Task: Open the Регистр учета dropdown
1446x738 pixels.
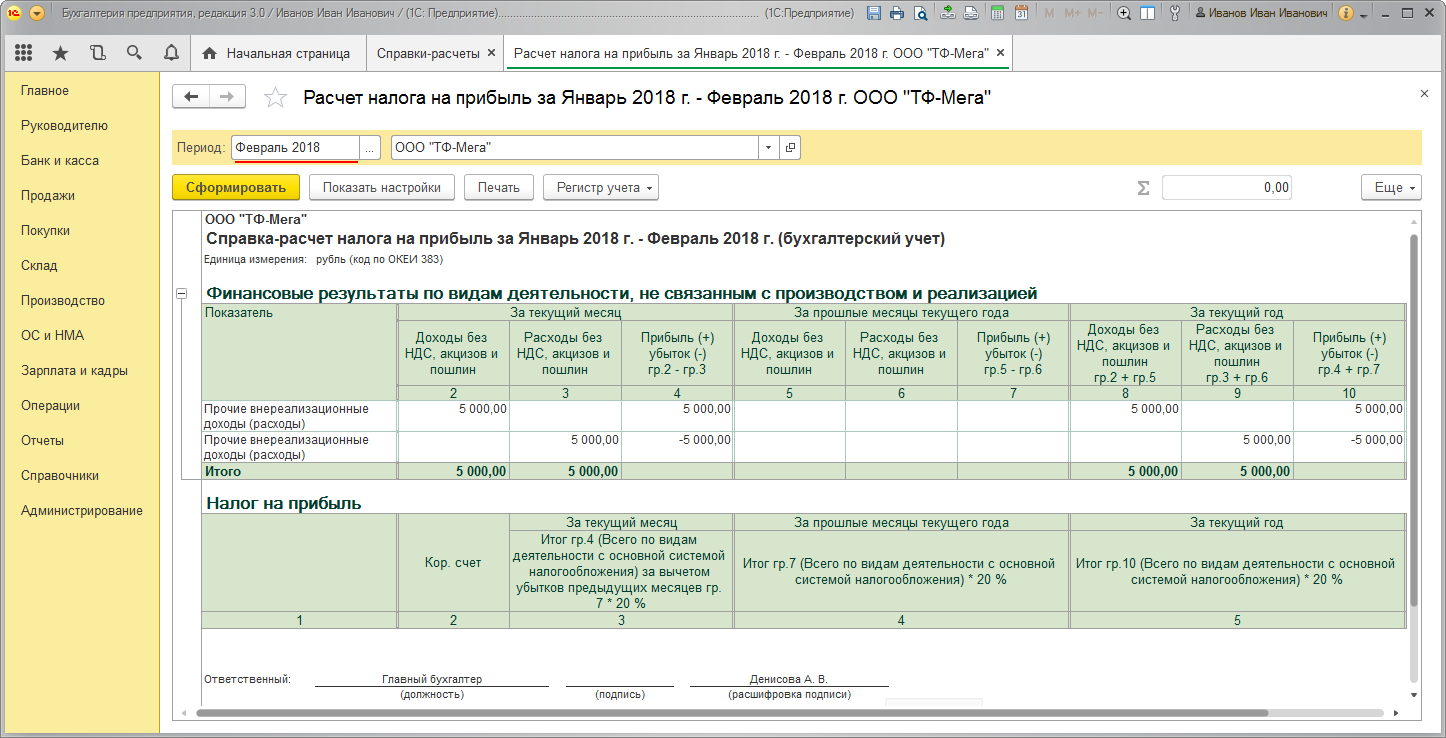Action: point(600,188)
